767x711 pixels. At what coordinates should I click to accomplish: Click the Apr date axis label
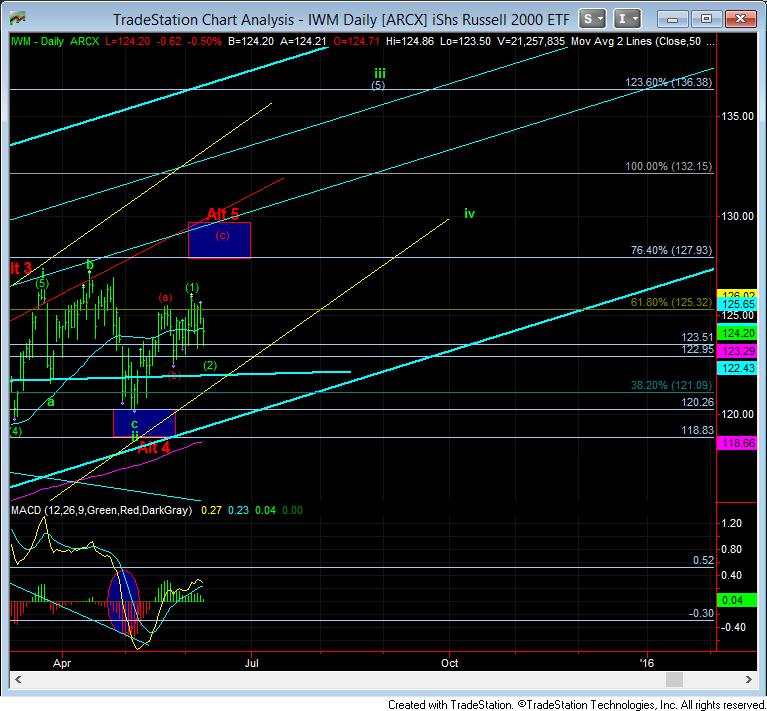pos(62,664)
